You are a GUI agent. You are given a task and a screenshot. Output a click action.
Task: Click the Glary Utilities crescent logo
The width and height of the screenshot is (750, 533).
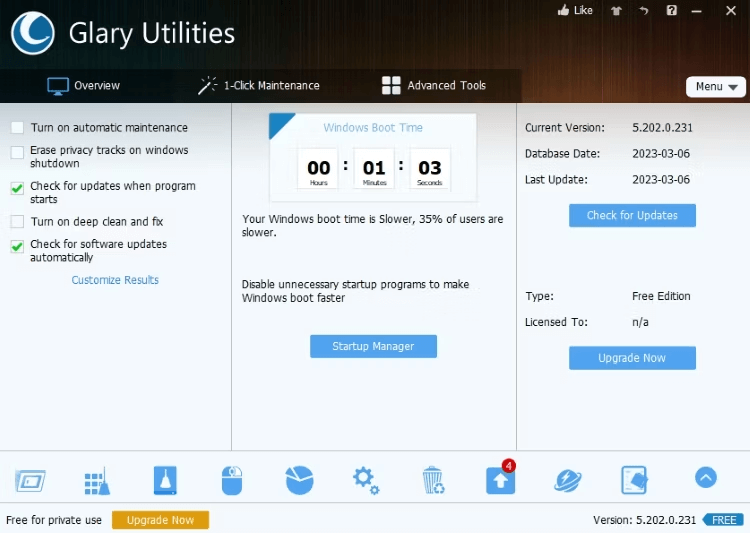tap(33, 33)
